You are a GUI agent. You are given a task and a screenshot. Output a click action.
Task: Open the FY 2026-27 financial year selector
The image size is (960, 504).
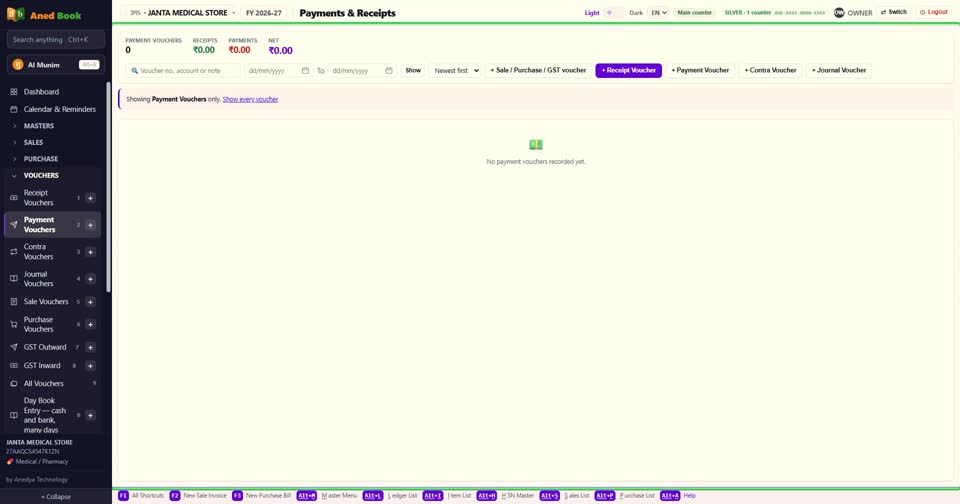pos(264,13)
